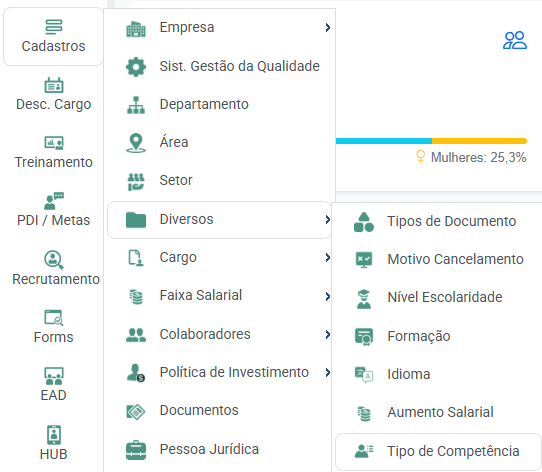
Task: Click the blue users icon at top right
Action: pos(515,40)
